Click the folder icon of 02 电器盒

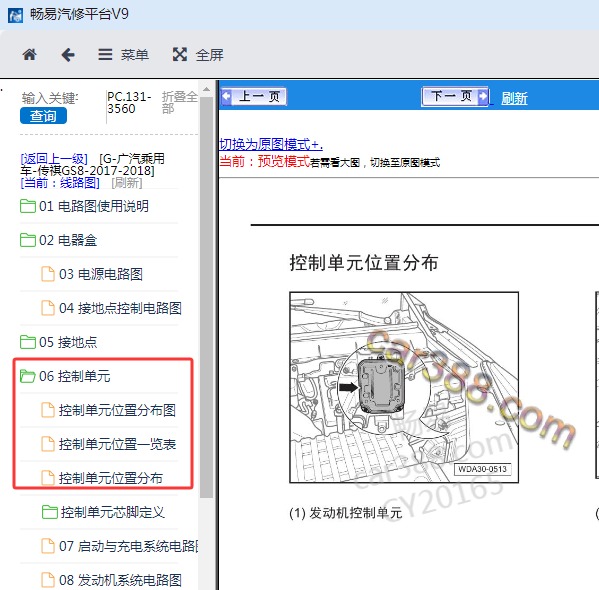coord(28,240)
